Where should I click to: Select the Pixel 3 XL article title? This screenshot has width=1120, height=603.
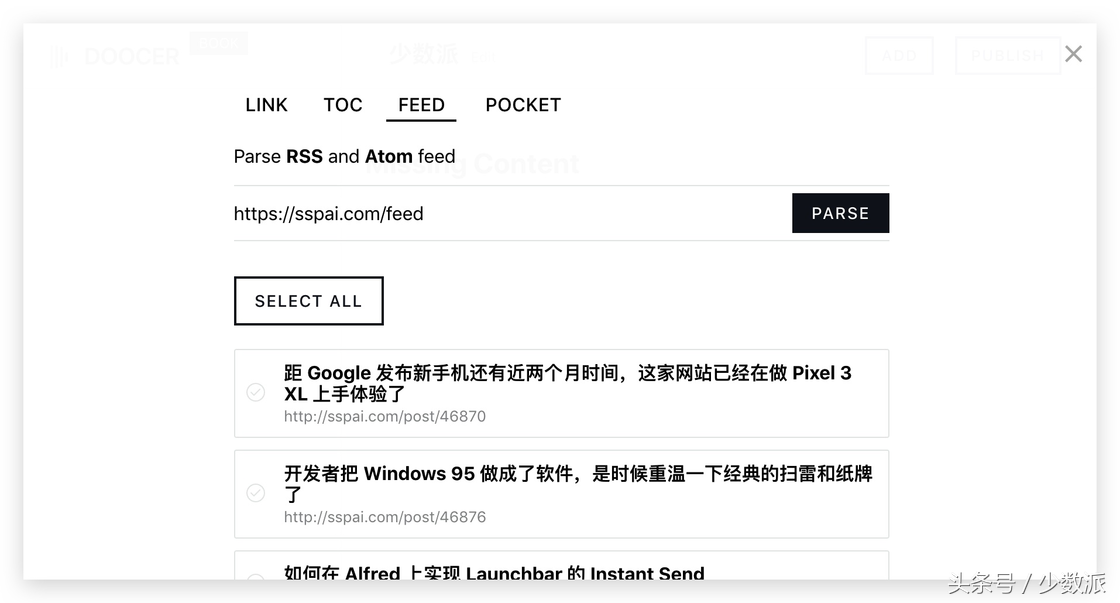567,383
